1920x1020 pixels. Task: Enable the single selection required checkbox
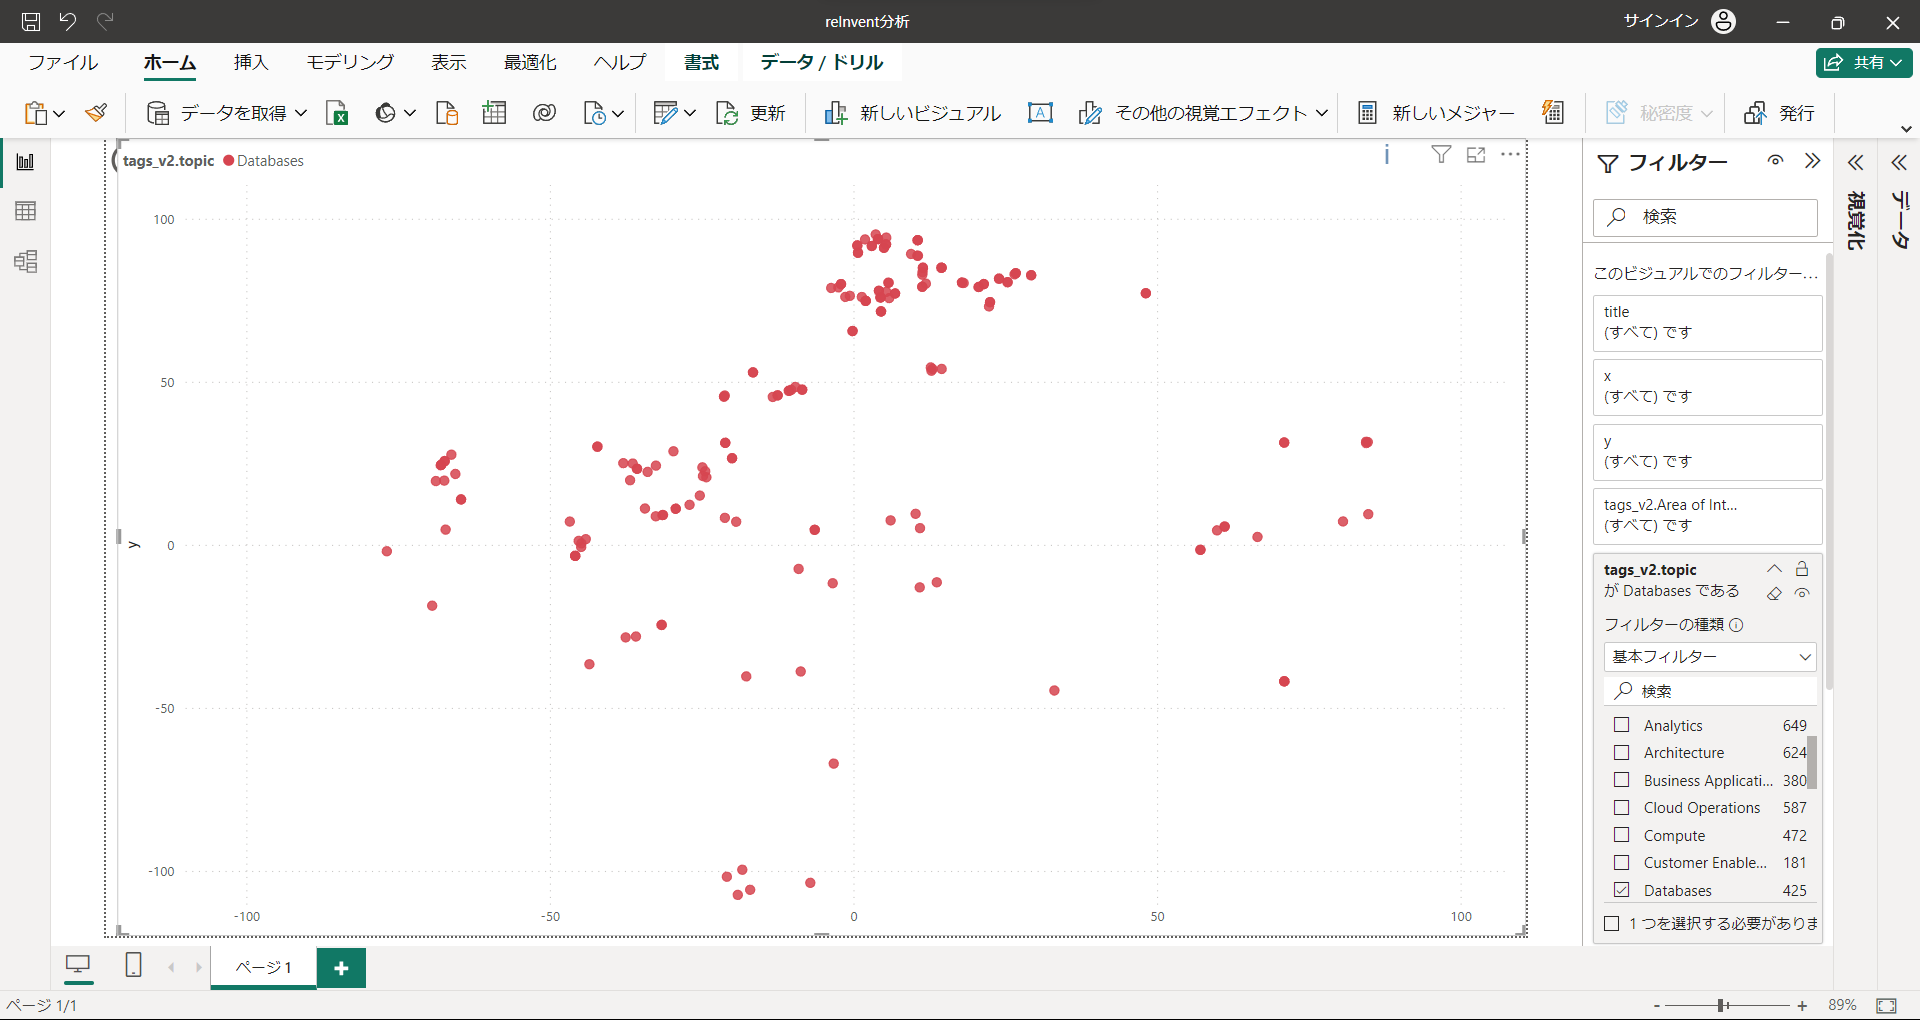pos(1612,923)
